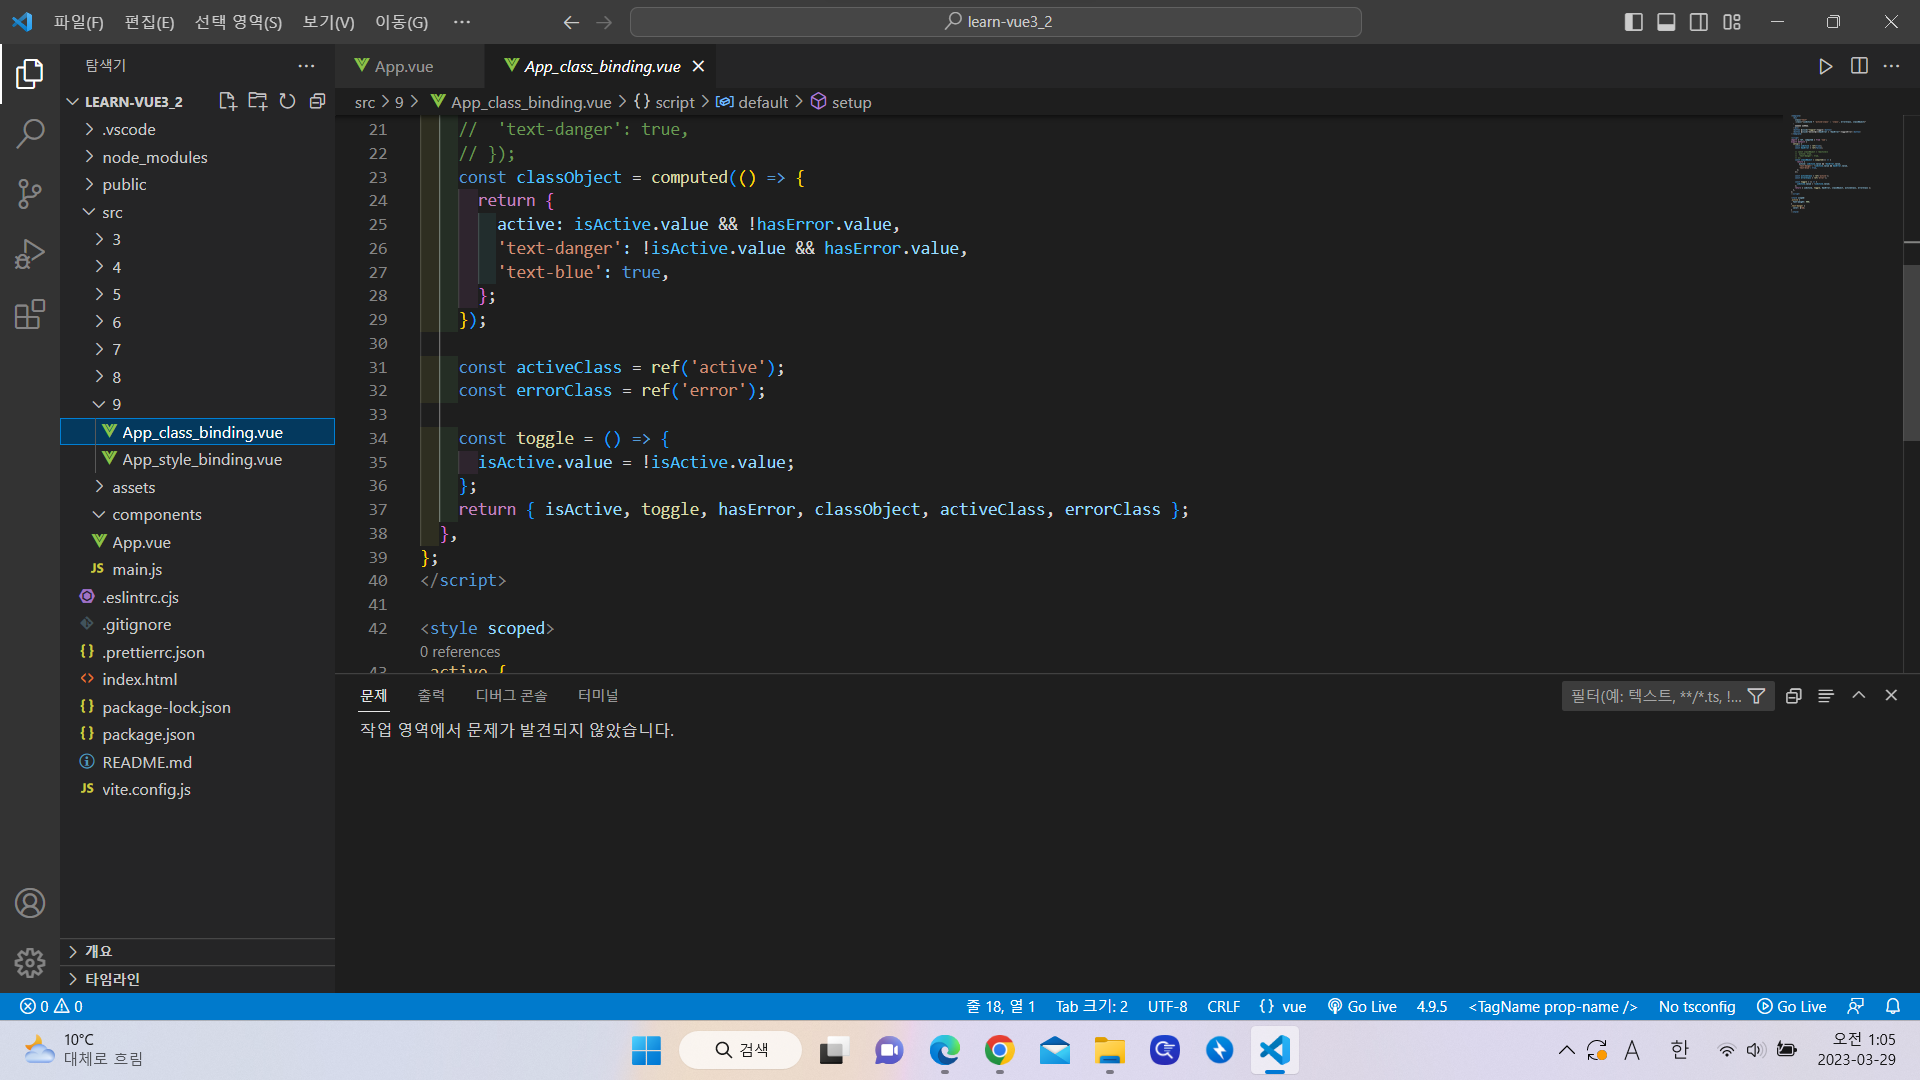Open the Search view in activity bar
The height and width of the screenshot is (1080, 1920).
pyautogui.click(x=30, y=133)
